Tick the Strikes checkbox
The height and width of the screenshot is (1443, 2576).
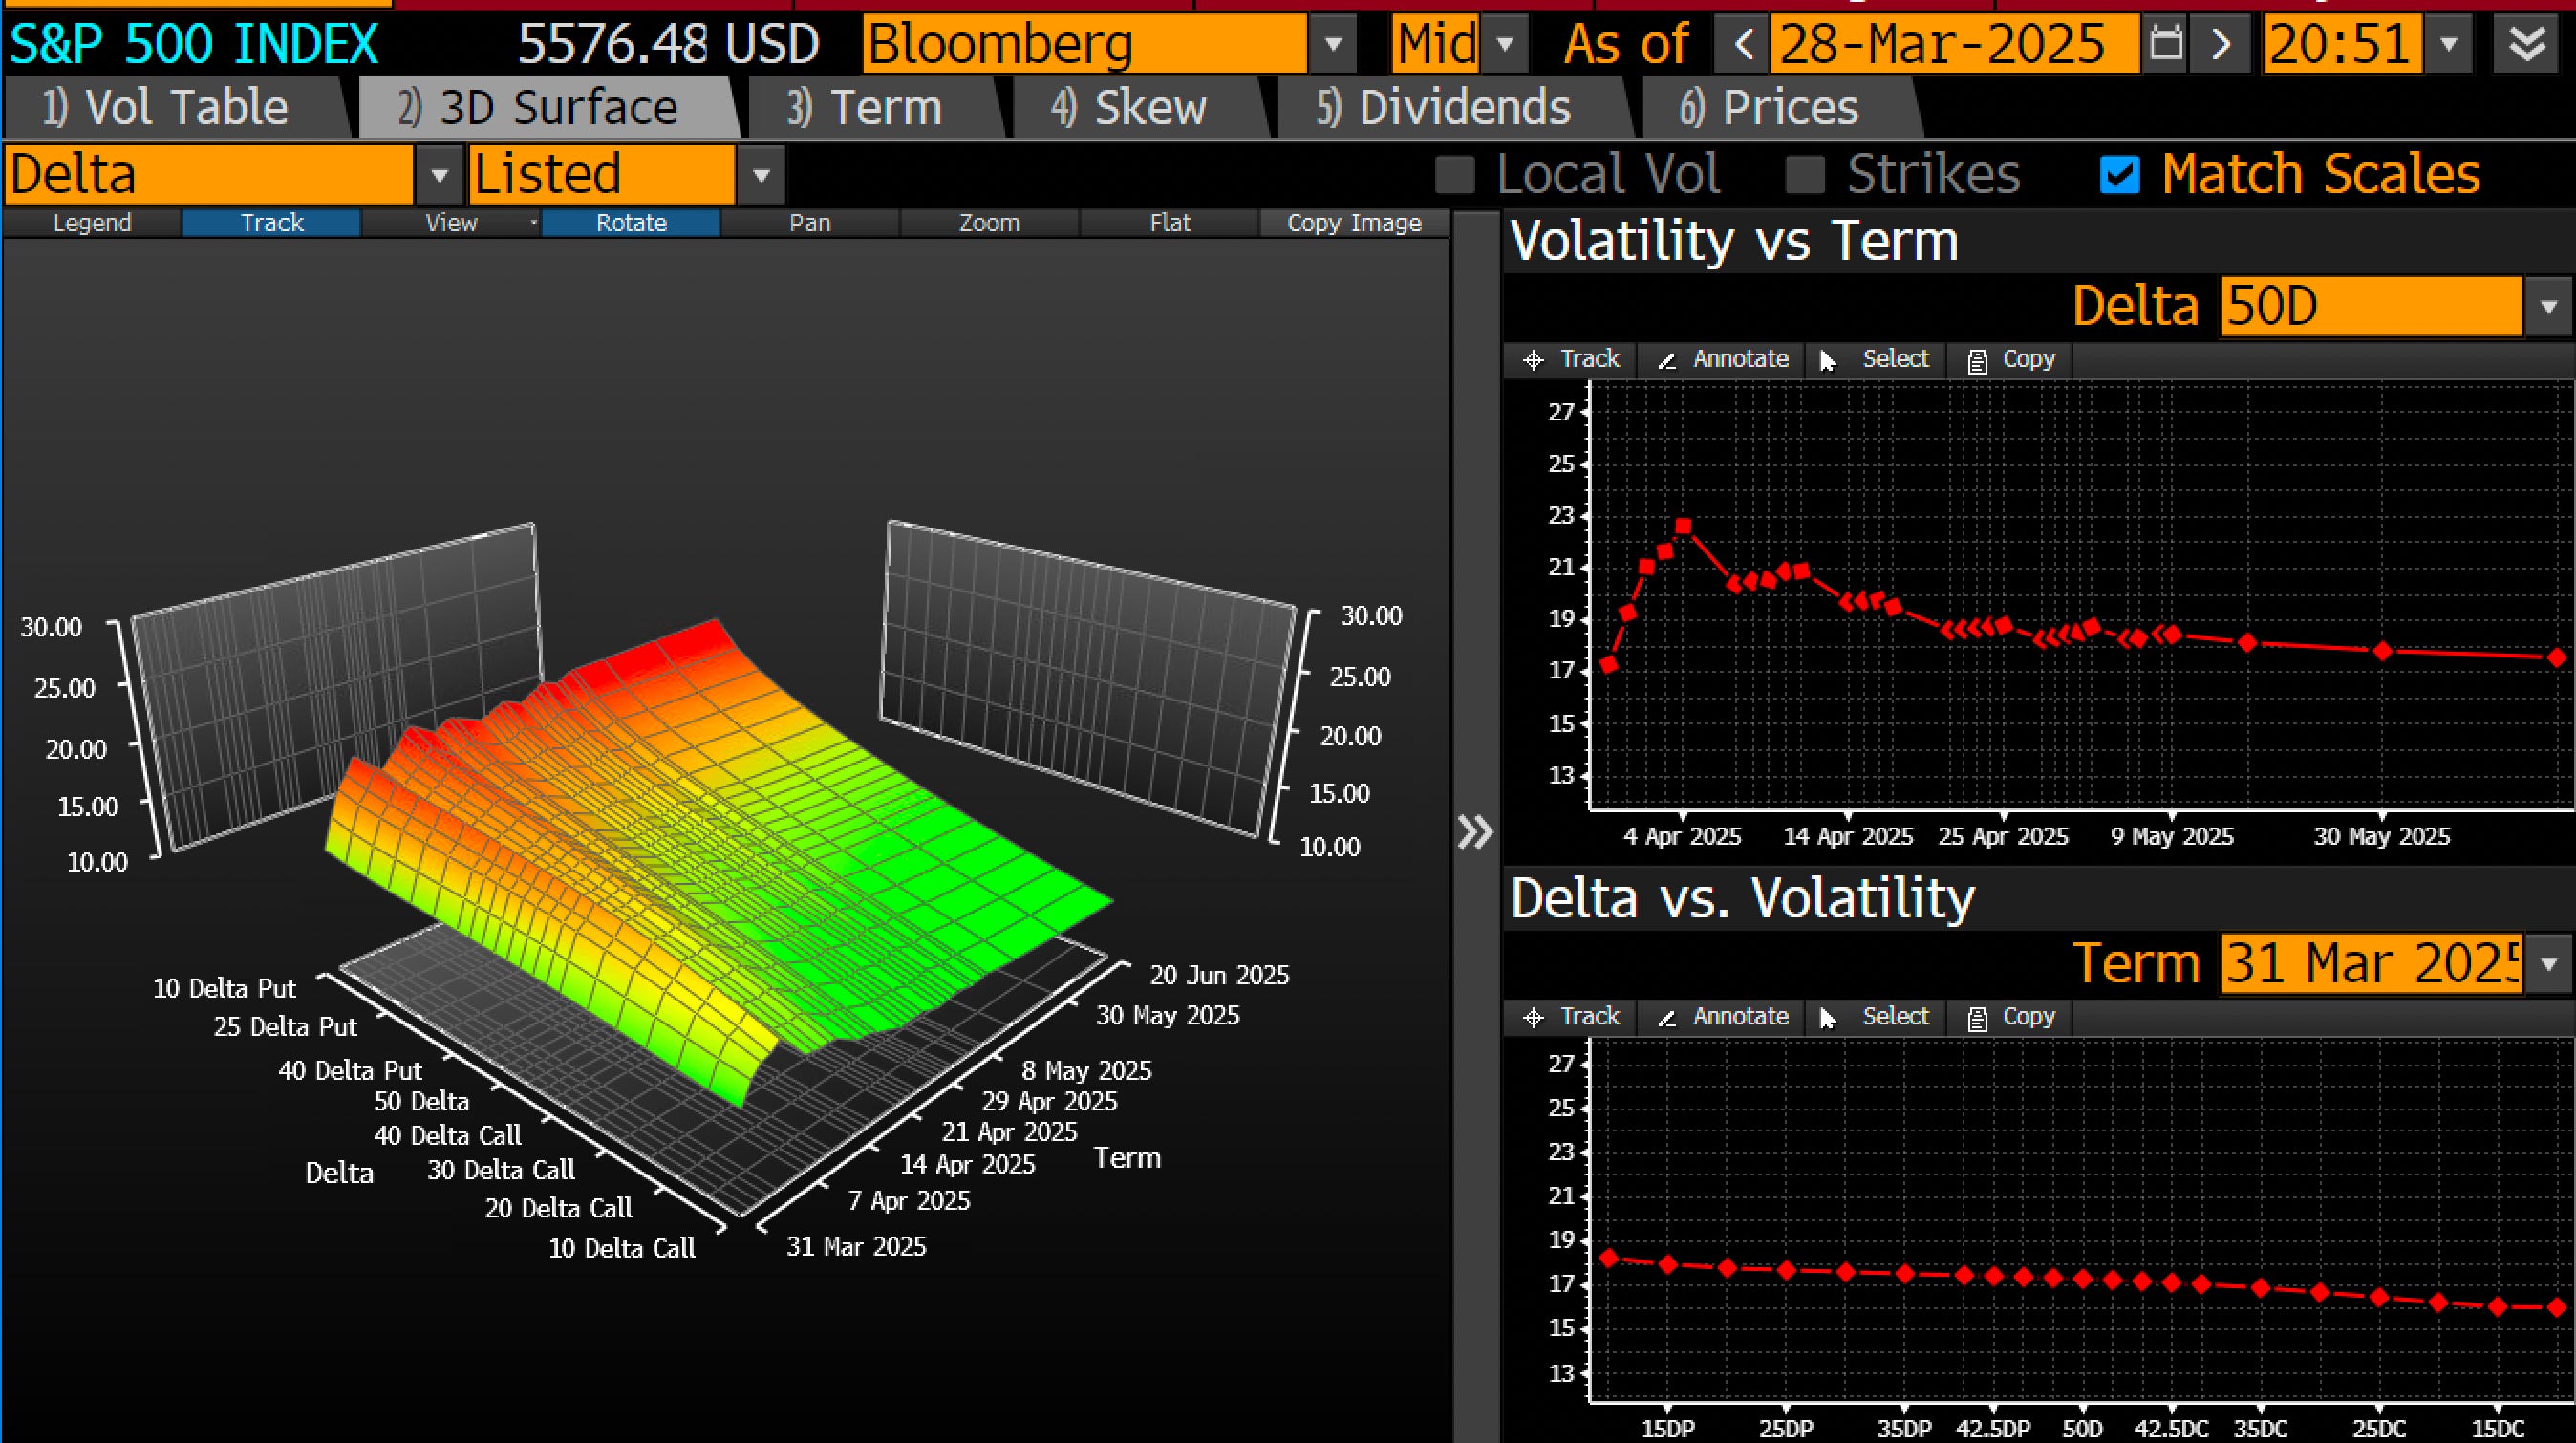click(x=1805, y=174)
